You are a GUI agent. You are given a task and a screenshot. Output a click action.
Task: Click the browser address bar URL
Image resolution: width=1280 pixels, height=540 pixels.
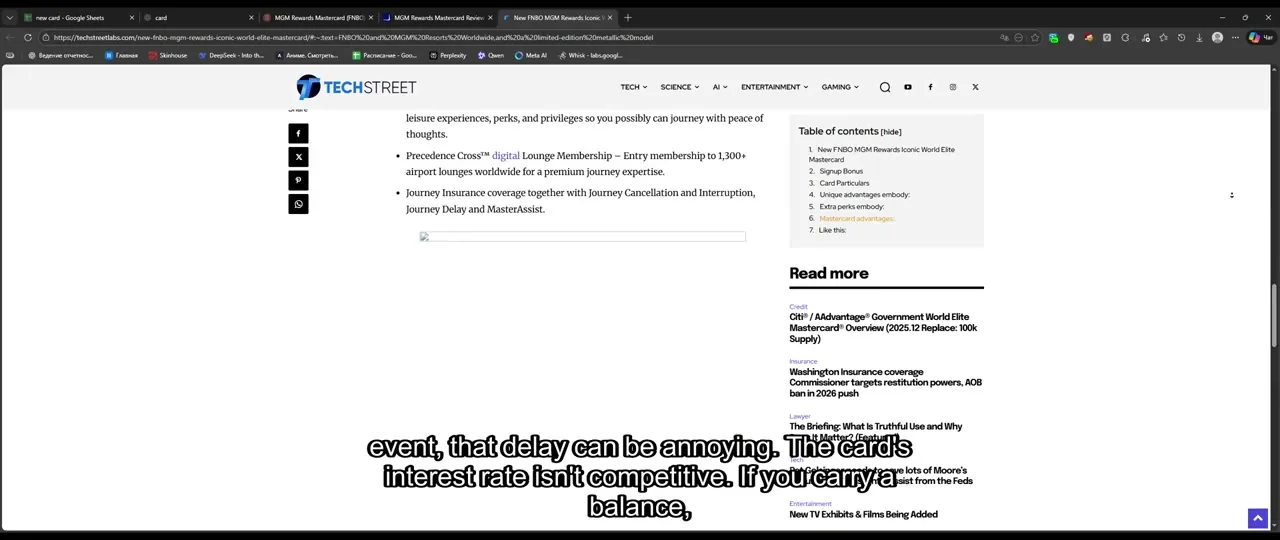coord(353,37)
